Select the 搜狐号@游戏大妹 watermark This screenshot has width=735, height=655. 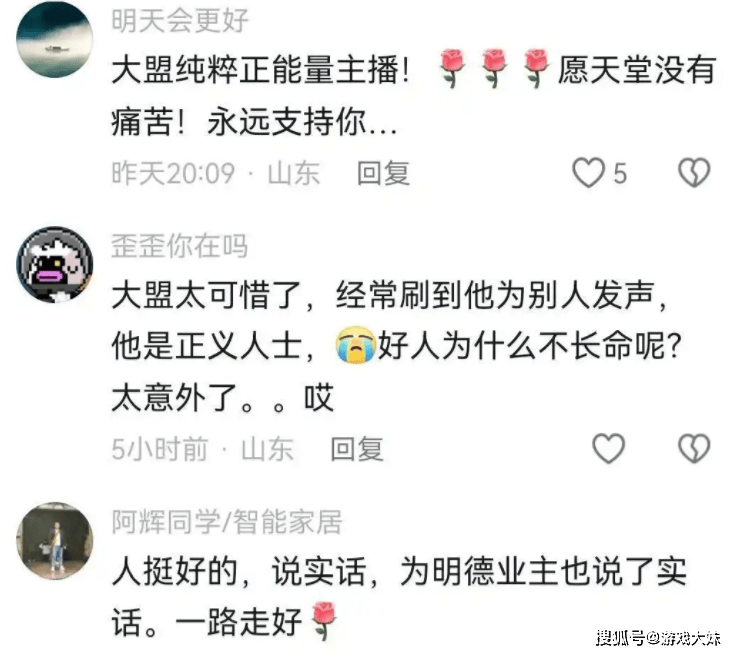[658, 638]
